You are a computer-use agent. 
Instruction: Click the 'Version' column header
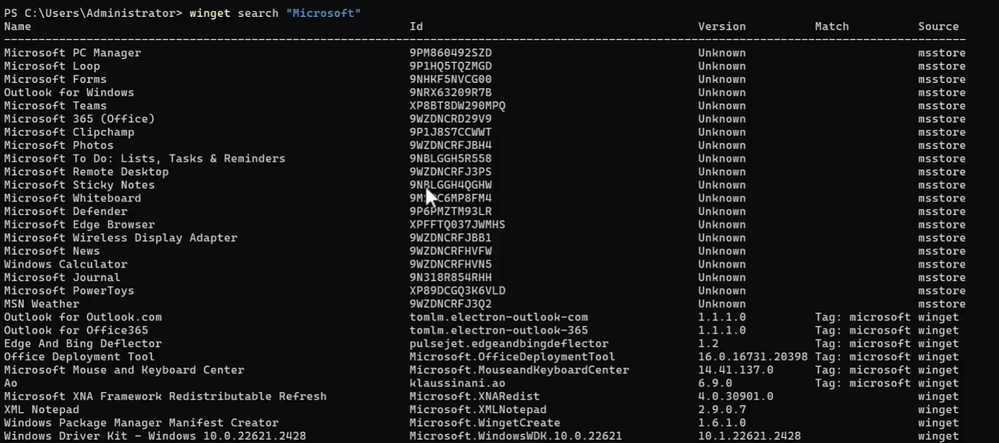click(x=722, y=27)
